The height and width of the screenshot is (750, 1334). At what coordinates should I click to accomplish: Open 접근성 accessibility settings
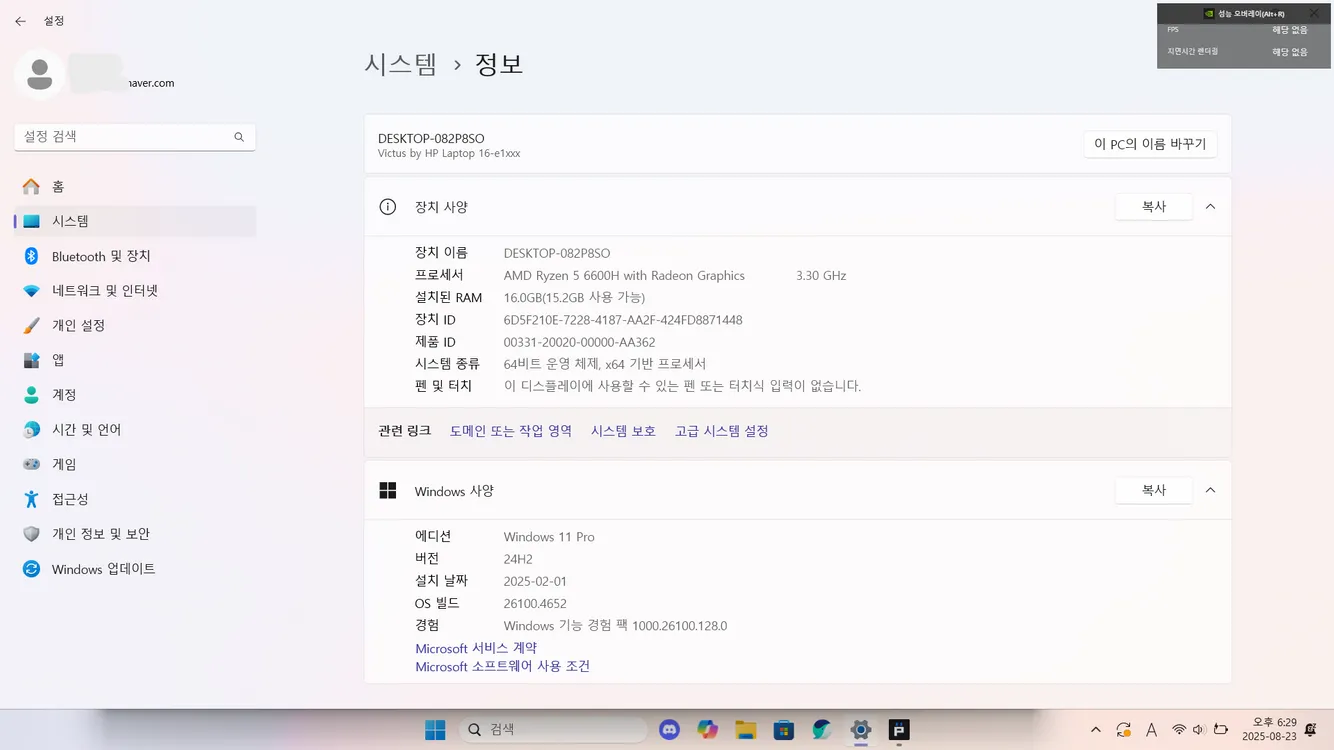coord(135,499)
